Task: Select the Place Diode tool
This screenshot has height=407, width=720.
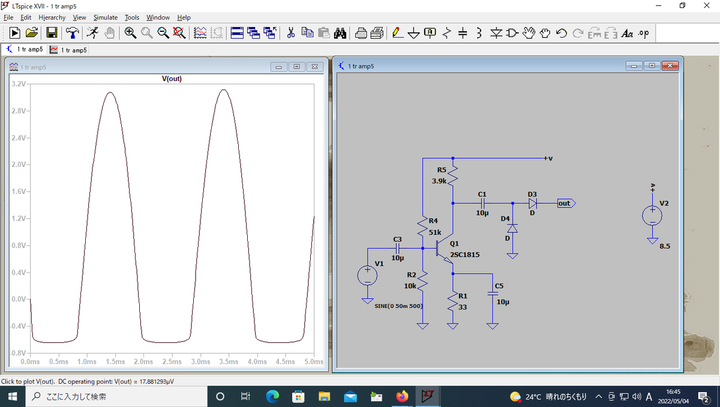Action: pos(496,33)
